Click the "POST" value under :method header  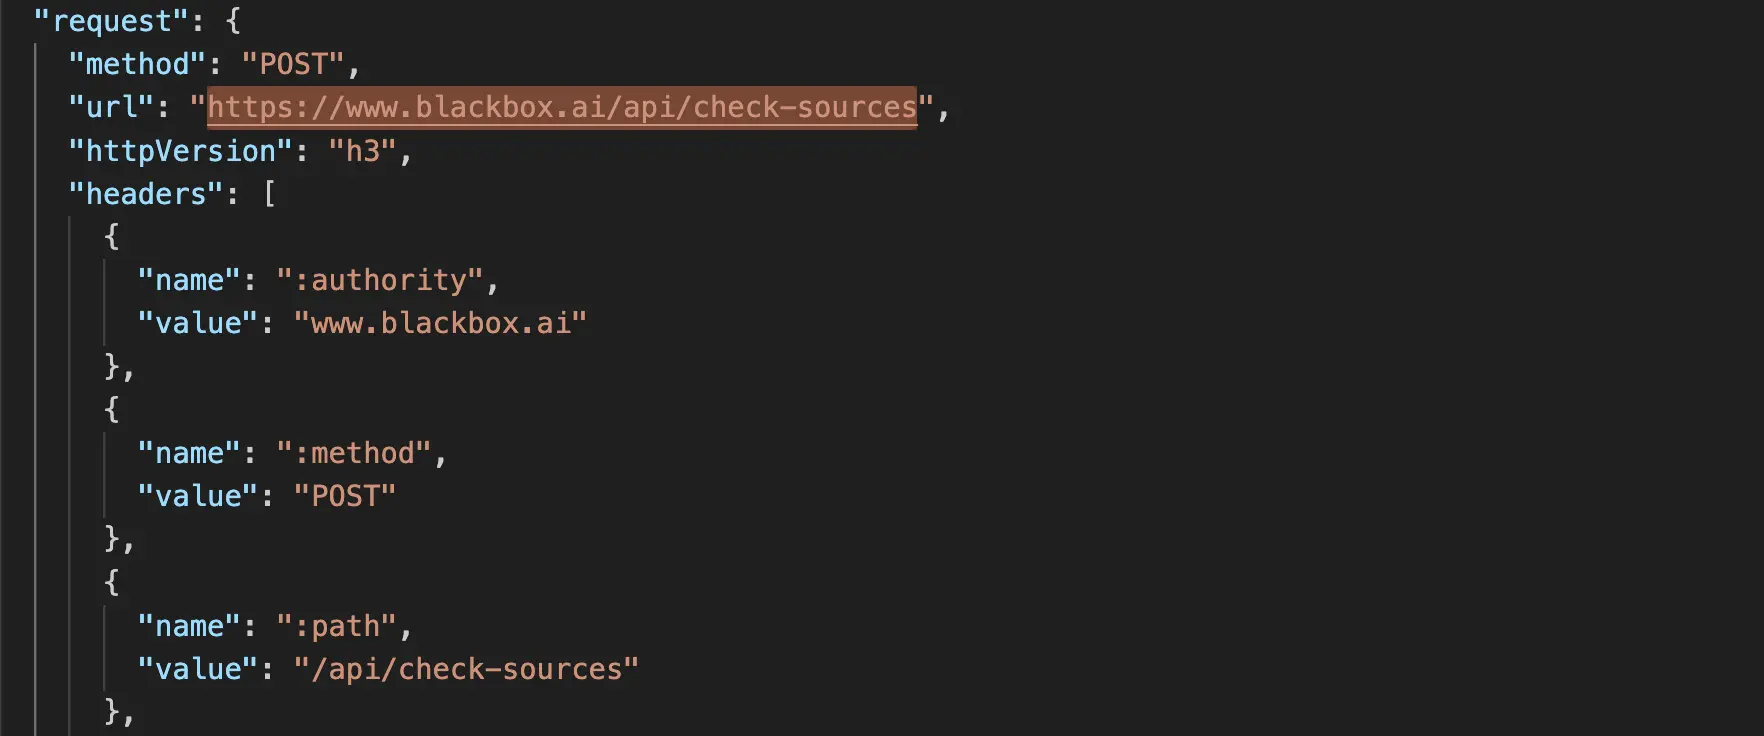click(x=345, y=496)
